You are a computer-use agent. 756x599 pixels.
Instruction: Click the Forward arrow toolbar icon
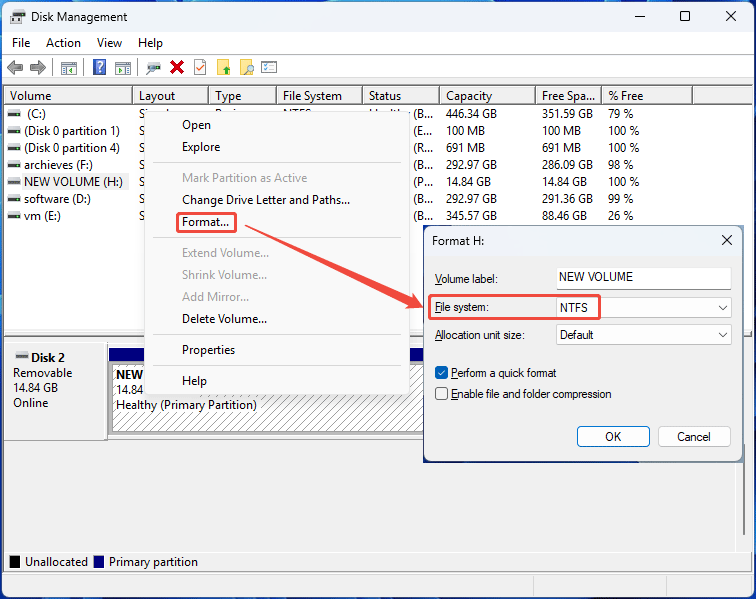pos(38,68)
